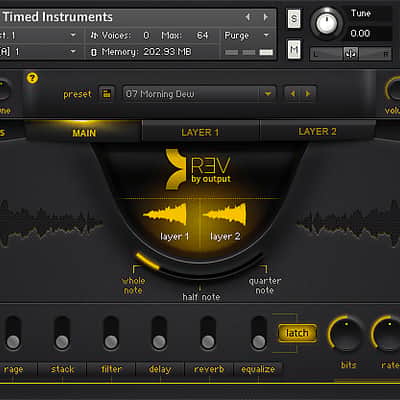400x400 pixels.
Task: Flip the stack effect switch
Action: (62, 334)
